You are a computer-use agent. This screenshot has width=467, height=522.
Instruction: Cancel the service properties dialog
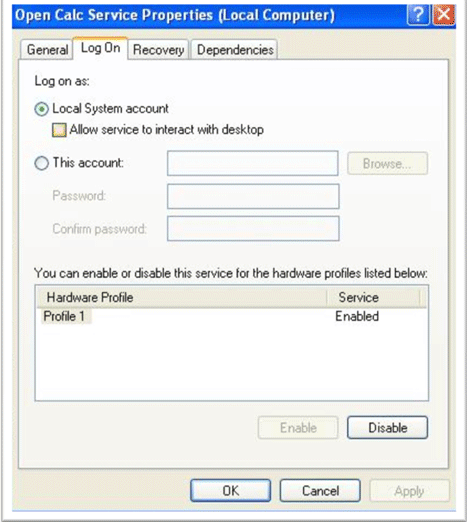[320, 491]
